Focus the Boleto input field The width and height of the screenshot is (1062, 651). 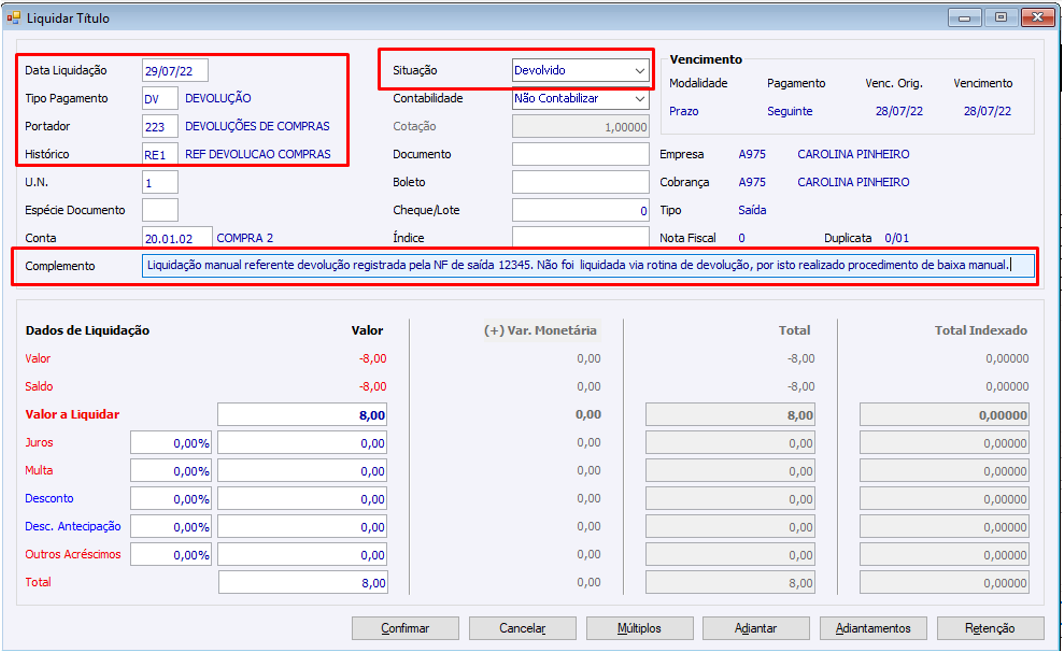point(580,182)
